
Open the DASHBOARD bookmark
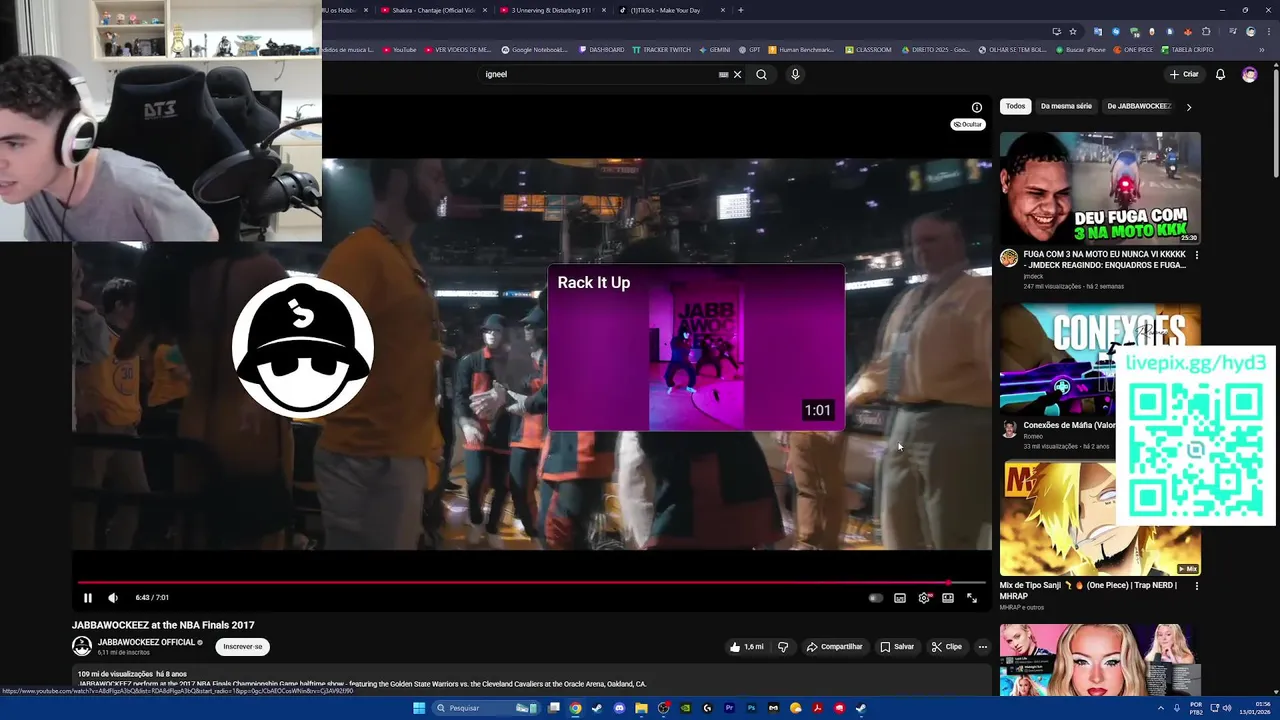(x=602, y=49)
